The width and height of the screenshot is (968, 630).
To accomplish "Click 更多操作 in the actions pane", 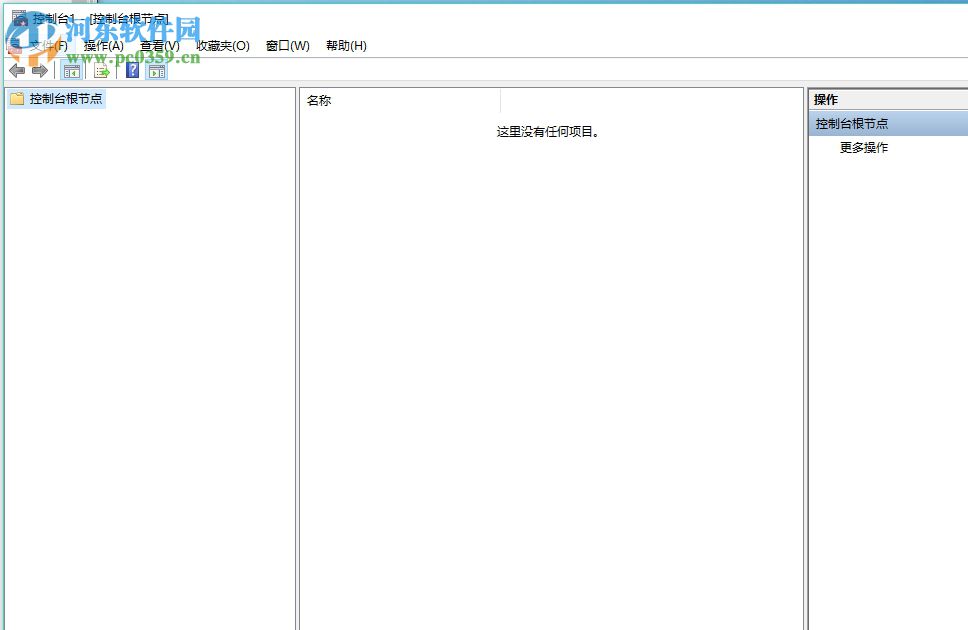I will click(862, 147).
